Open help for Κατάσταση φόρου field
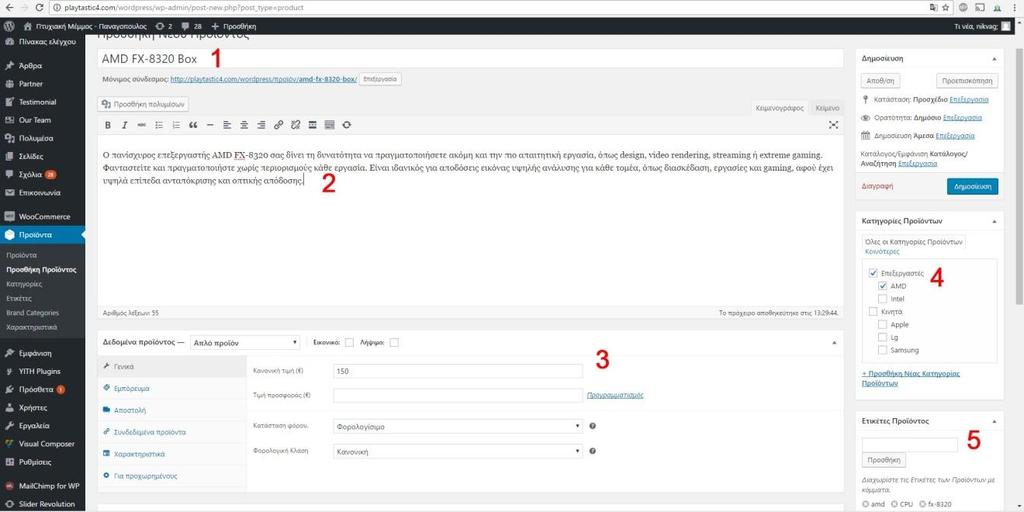The width and height of the screenshot is (1024, 512). coord(592,426)
